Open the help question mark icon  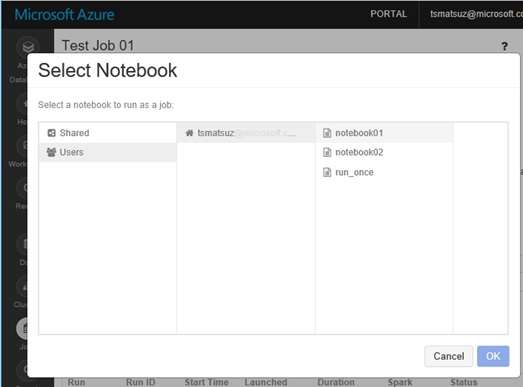(505, 46)
